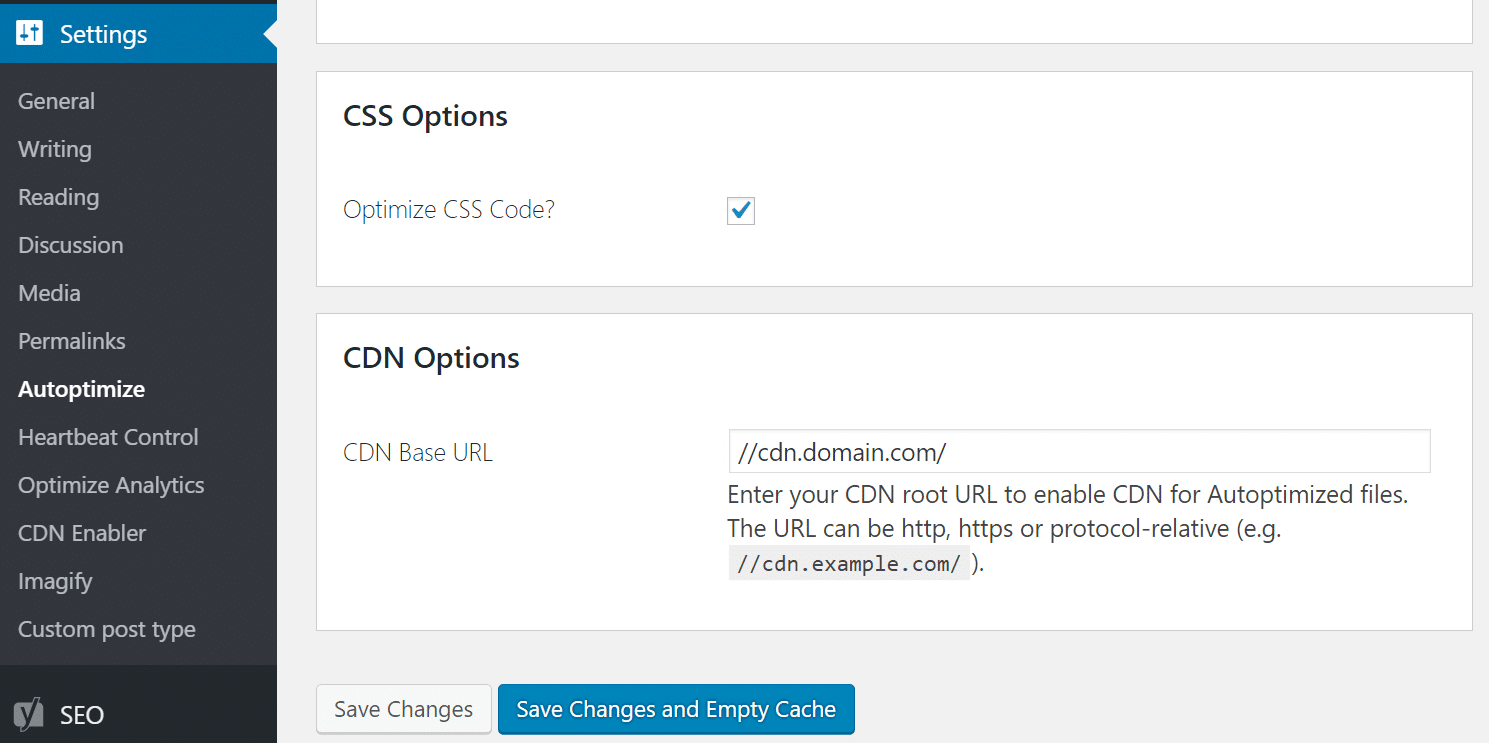Open the Yoast SEO icon in sidebar
Image resolution: width=1489 pixels, height=743 pixels.
30,715
